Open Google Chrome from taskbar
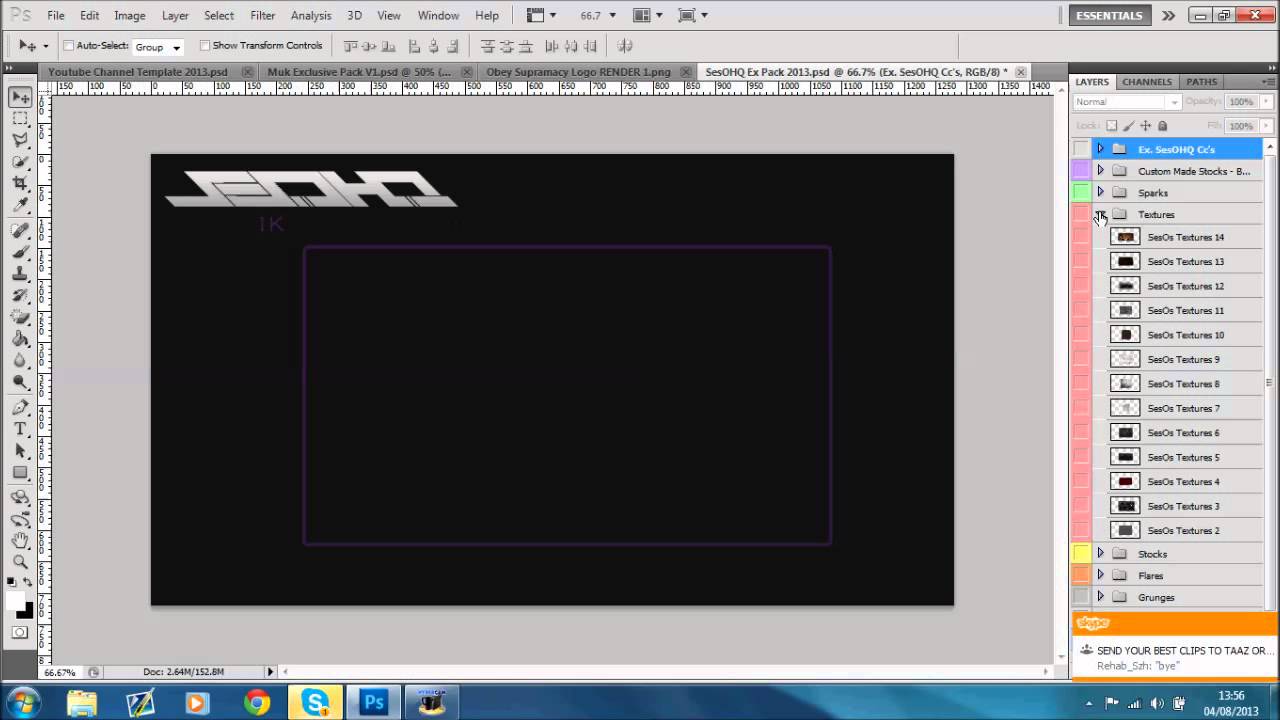Viewport: 1280px width, 720px height. (x=257, y=703)
